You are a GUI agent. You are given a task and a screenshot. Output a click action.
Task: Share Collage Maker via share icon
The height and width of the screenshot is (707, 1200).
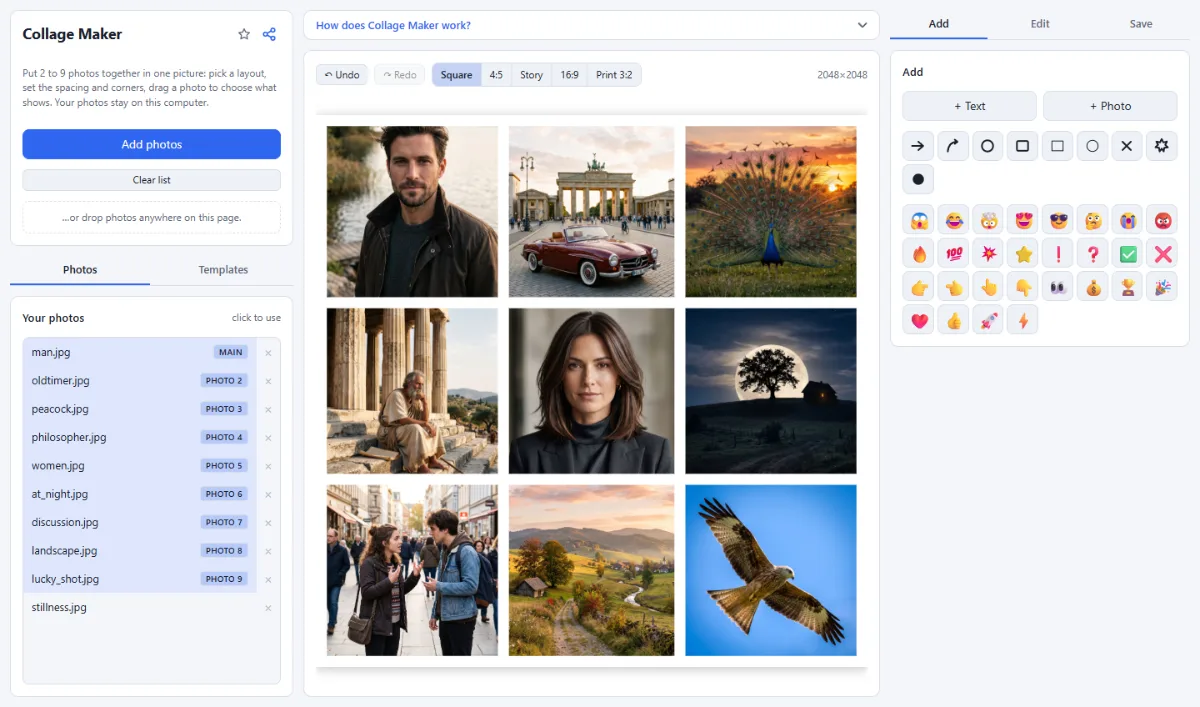click(x=269, y=34)
